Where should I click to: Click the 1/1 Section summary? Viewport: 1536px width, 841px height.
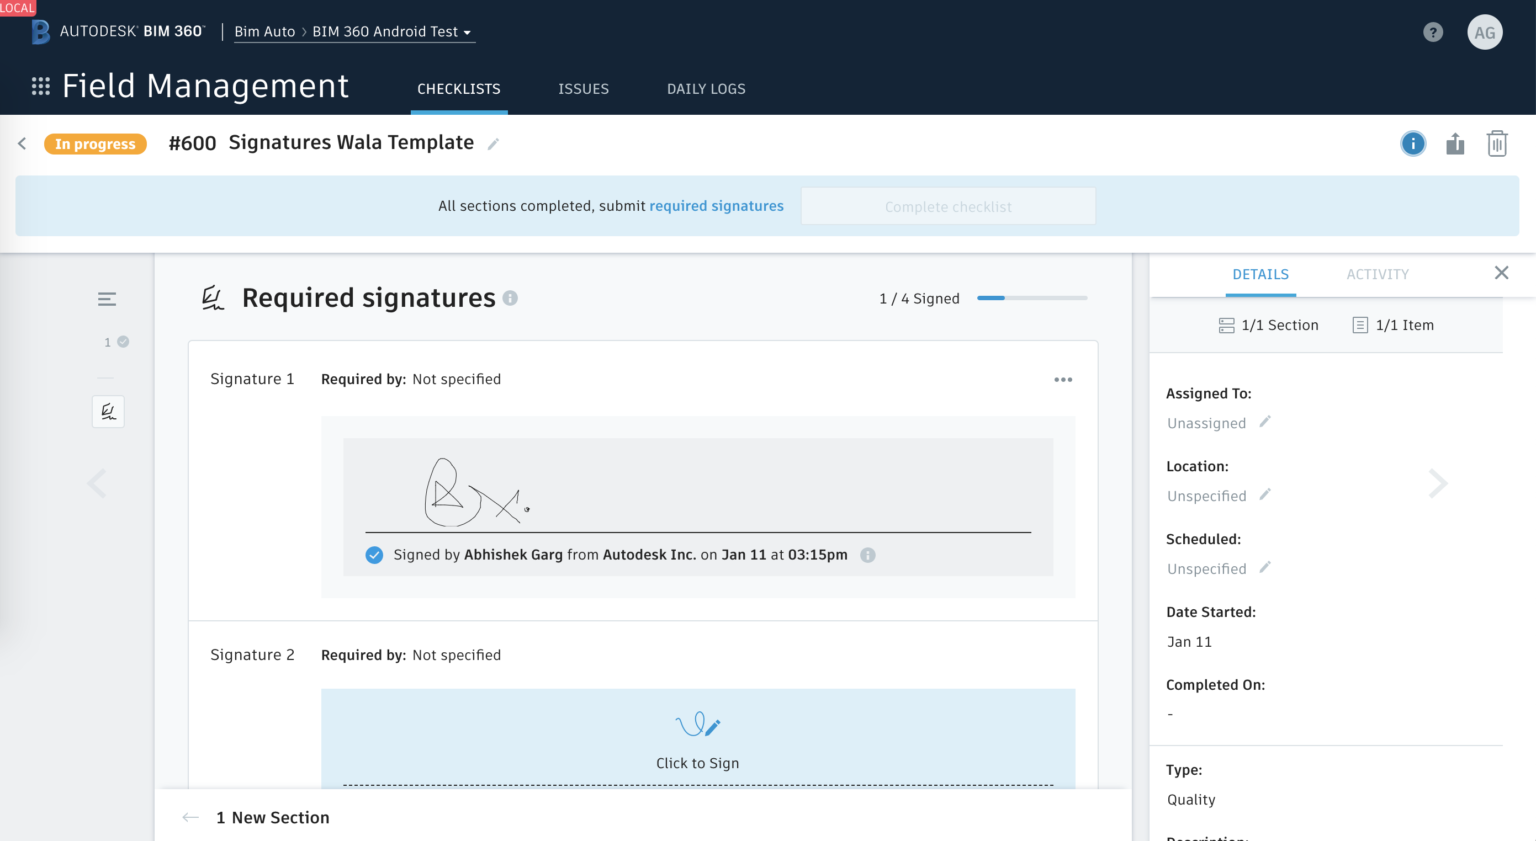point(1269,325)
